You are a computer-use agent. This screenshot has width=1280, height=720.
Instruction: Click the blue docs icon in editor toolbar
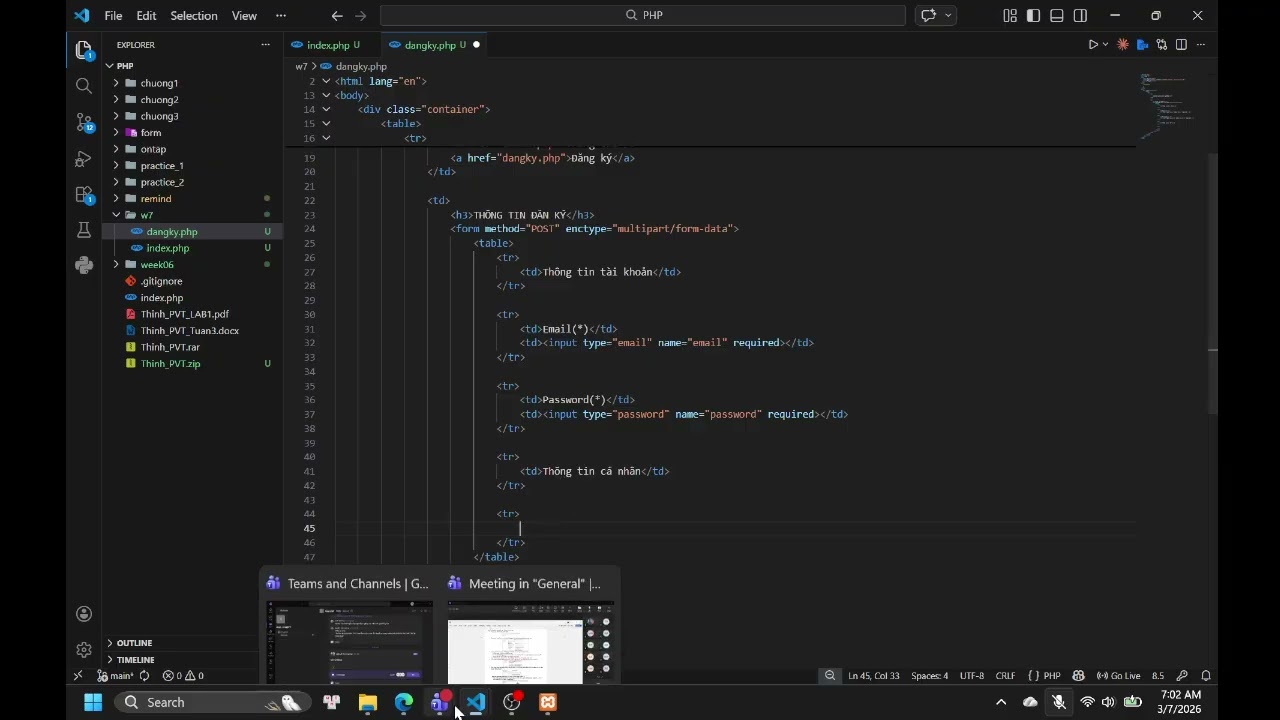[x=1142, y=45]
